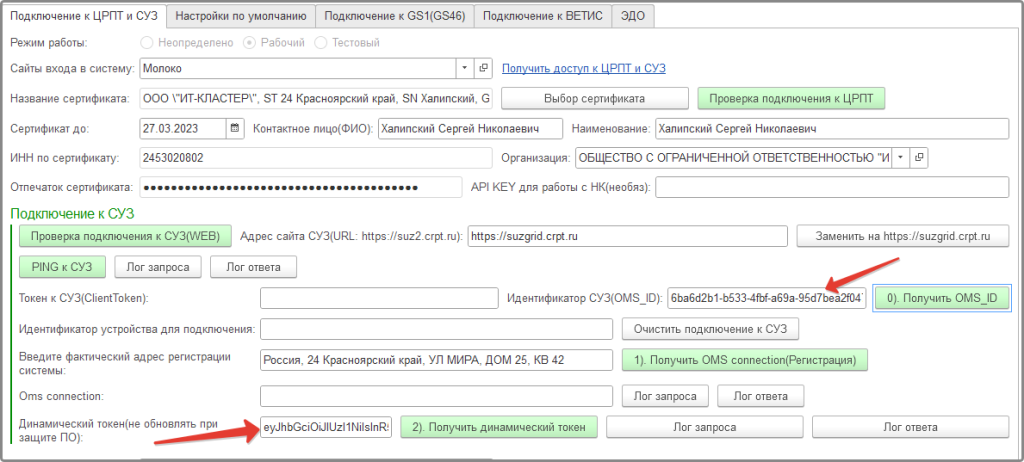Click the Динамический токен field
The width and height of the screenshot is (1024, 462).
point(326,427)
